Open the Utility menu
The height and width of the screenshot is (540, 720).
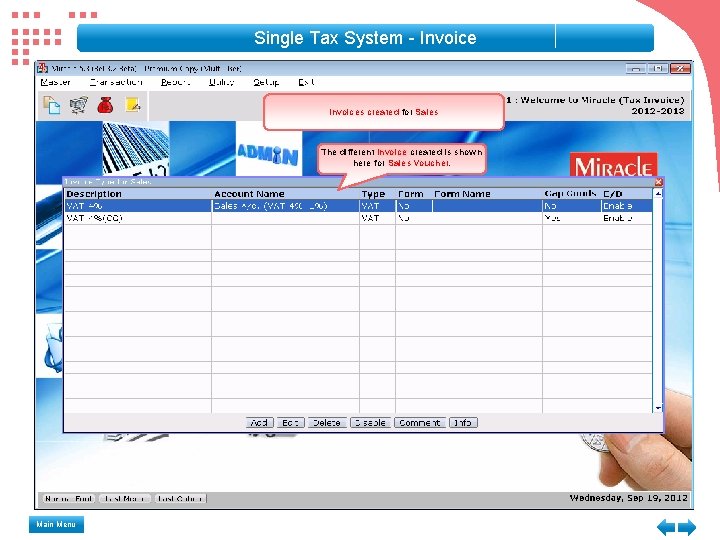click(221, 82)
